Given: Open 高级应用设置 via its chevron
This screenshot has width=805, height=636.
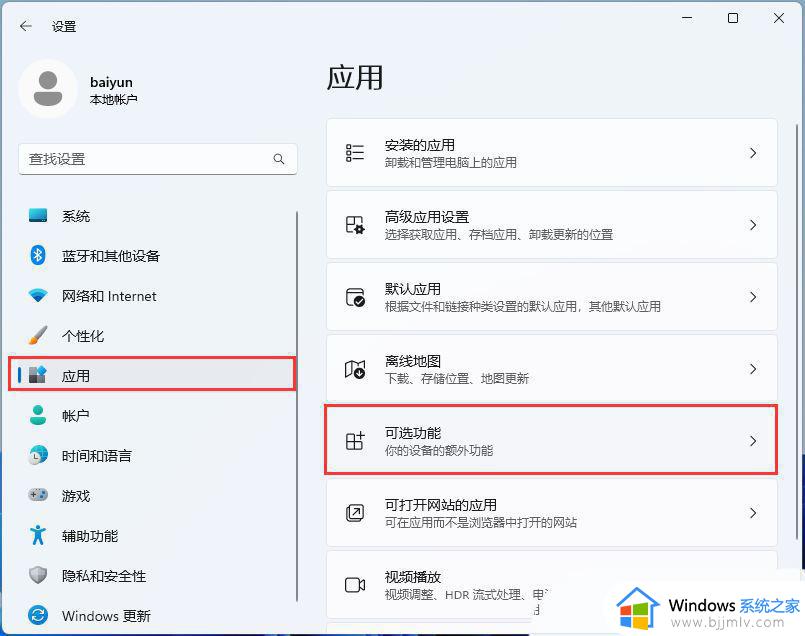Looking at the screenshot, I should 753,225.
